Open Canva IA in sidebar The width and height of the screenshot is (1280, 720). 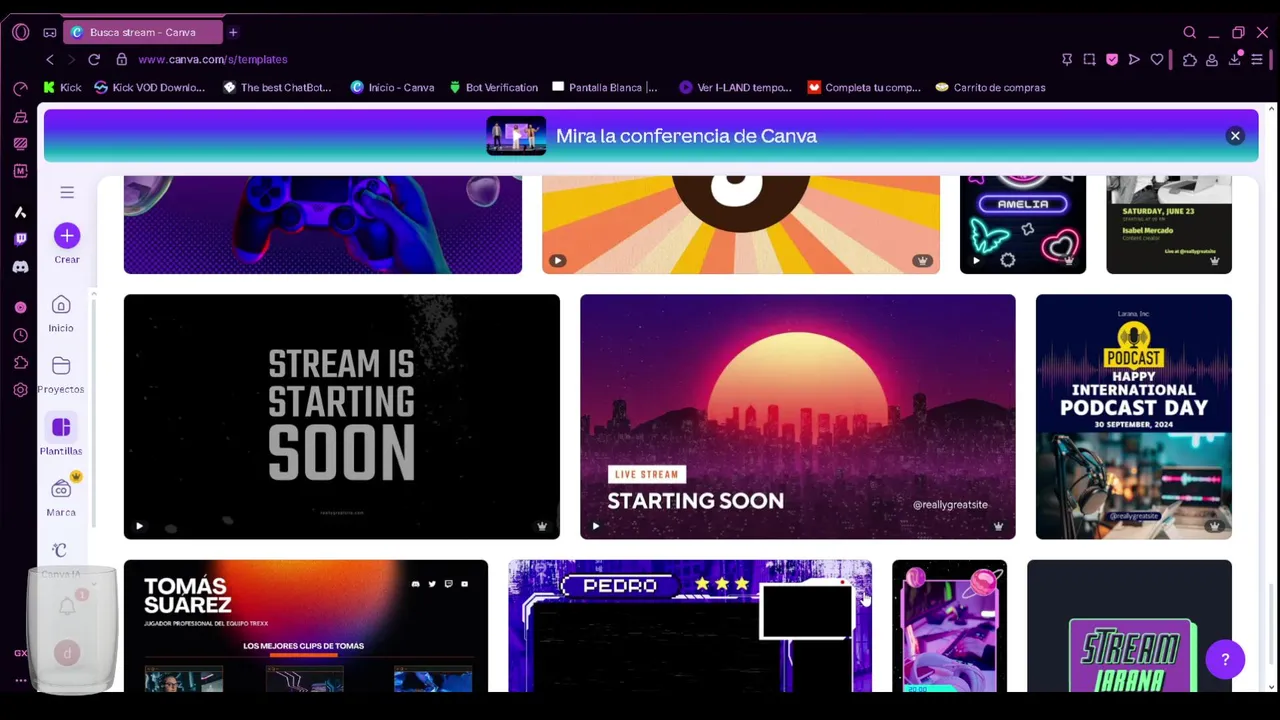point(61,560)
